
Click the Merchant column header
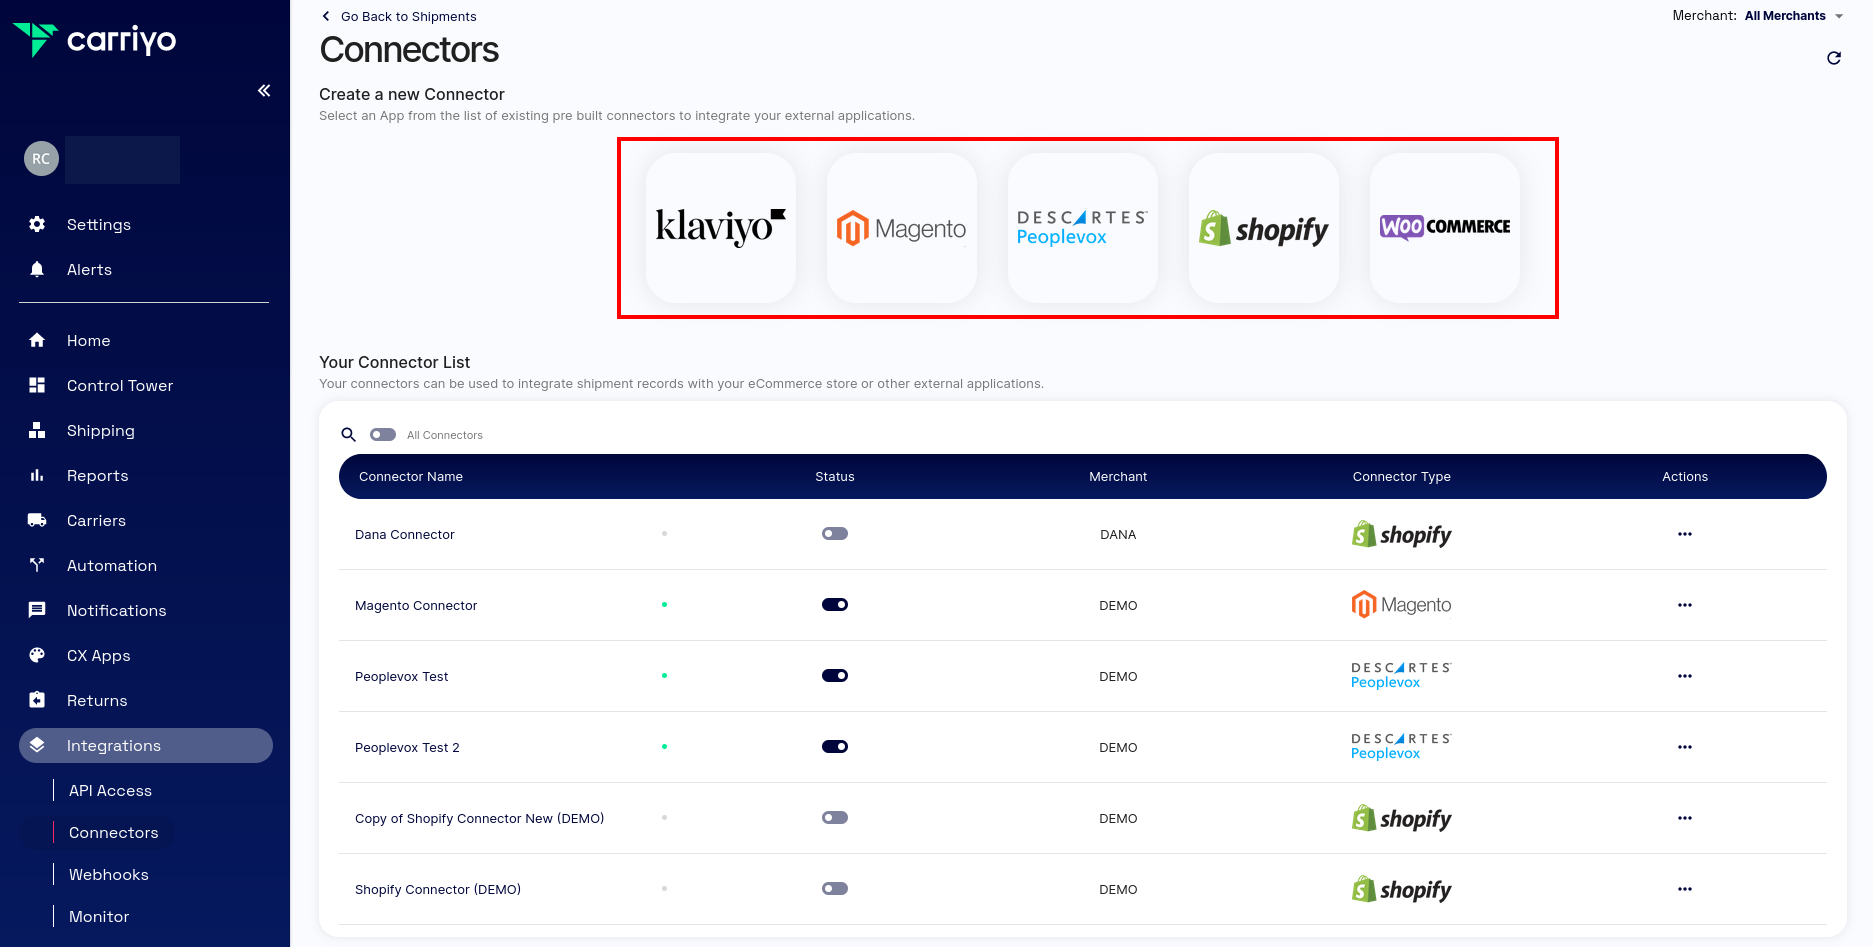tap(1118, 476)
